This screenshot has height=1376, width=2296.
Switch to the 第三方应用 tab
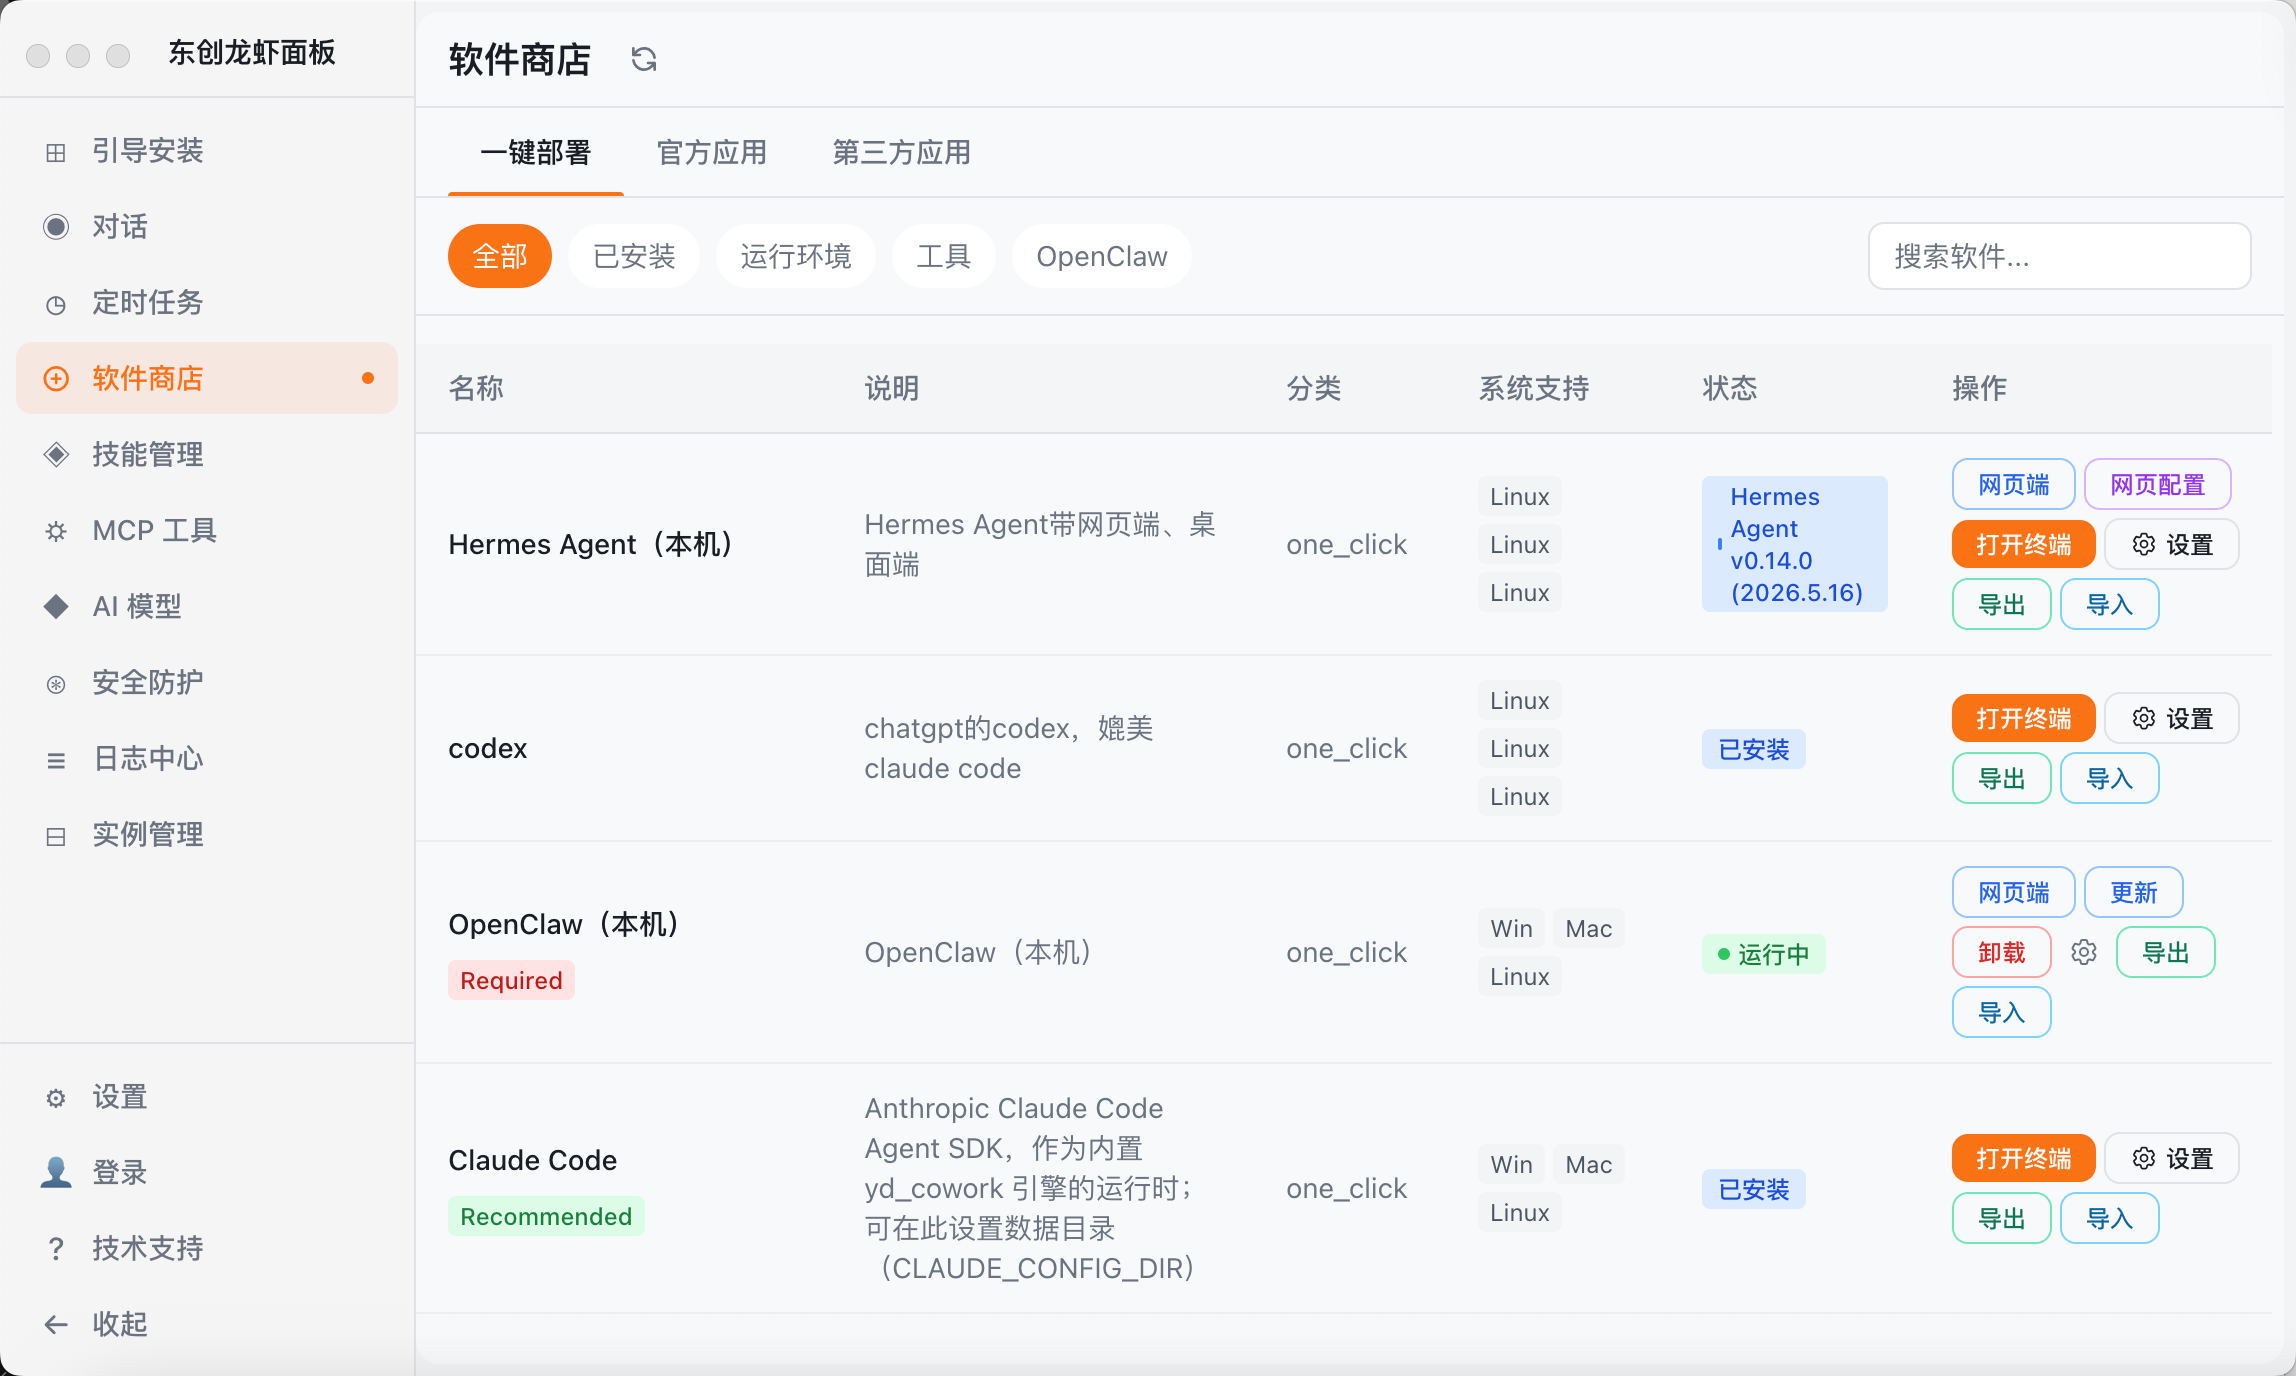click(902, 153)
